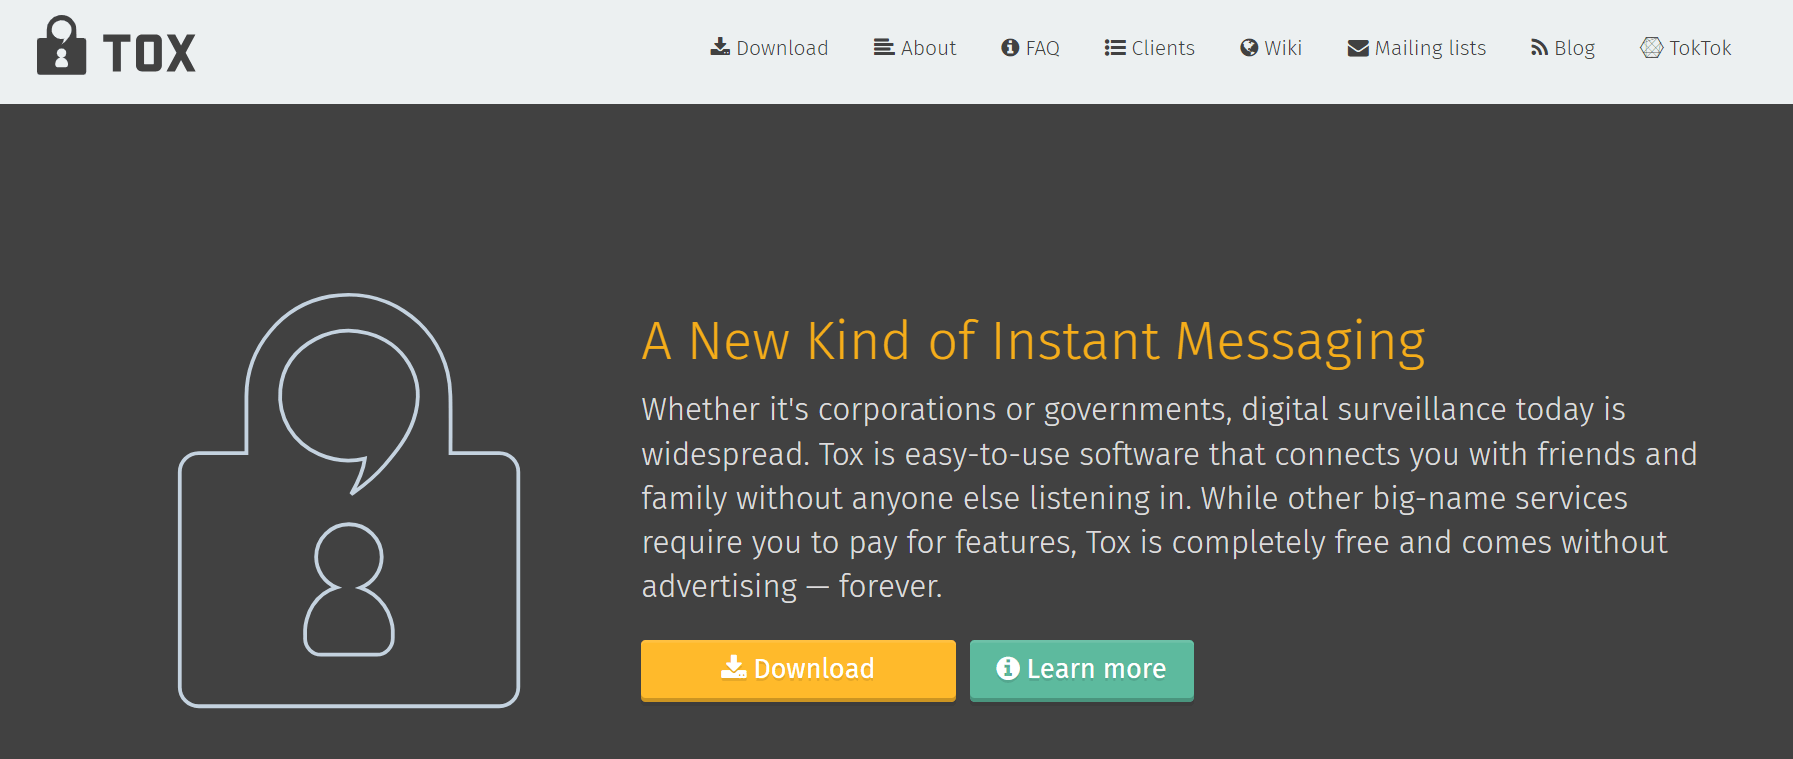Open the About page link
This screenshot has height=759, width=1793.
point(915,48)
